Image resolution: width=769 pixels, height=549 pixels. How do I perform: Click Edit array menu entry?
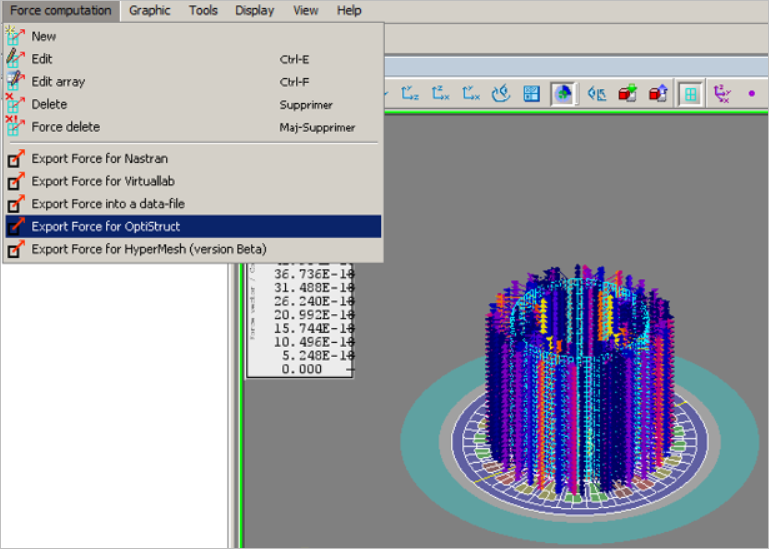58,82
